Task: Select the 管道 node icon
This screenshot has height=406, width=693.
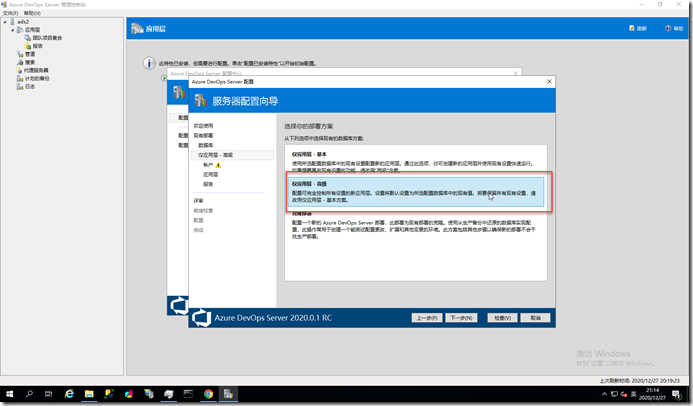Action: click(20, 54)
